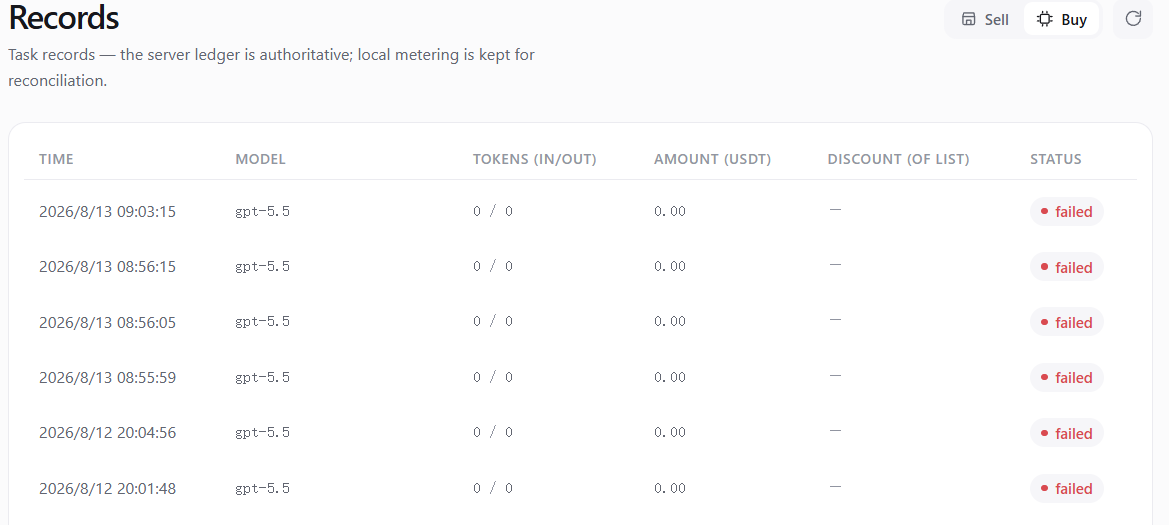Click gpt-5.5 model in the 08:55:59 row

(262, 377)
